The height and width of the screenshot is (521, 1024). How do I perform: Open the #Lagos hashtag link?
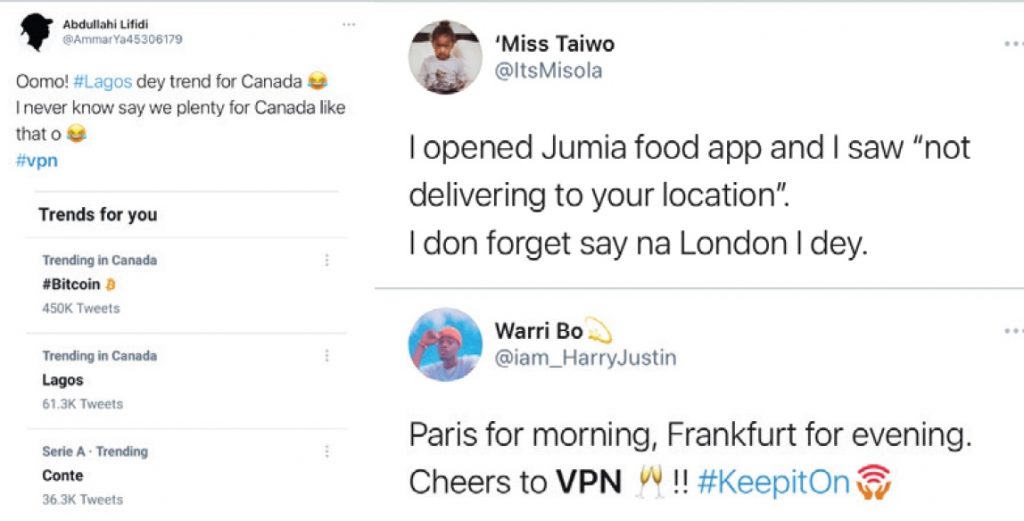pos(103,82)
